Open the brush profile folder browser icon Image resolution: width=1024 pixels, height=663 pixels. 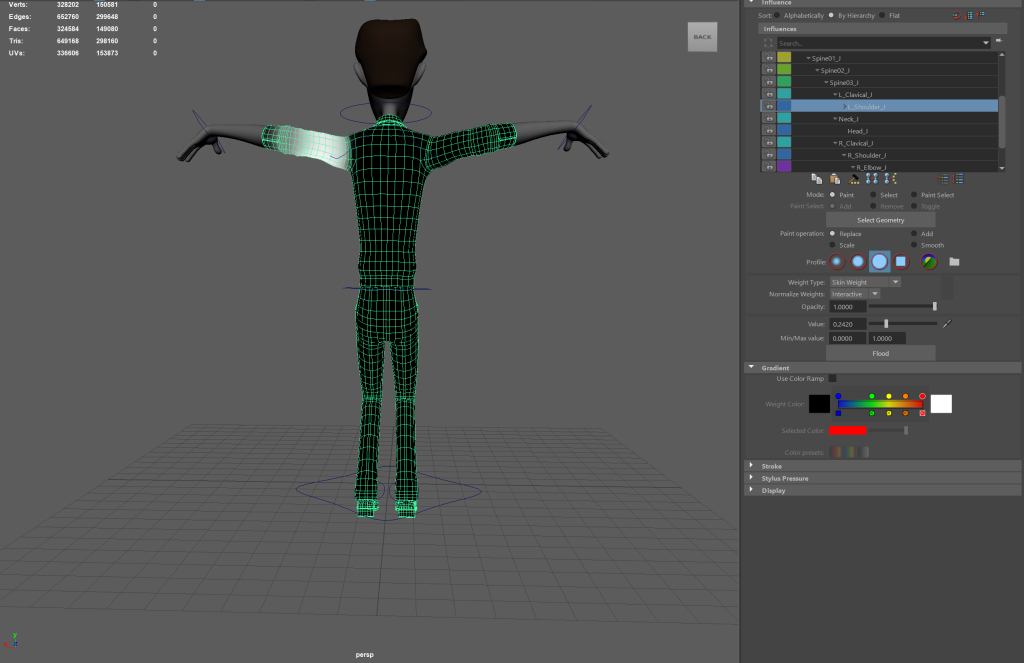(954, 262)
